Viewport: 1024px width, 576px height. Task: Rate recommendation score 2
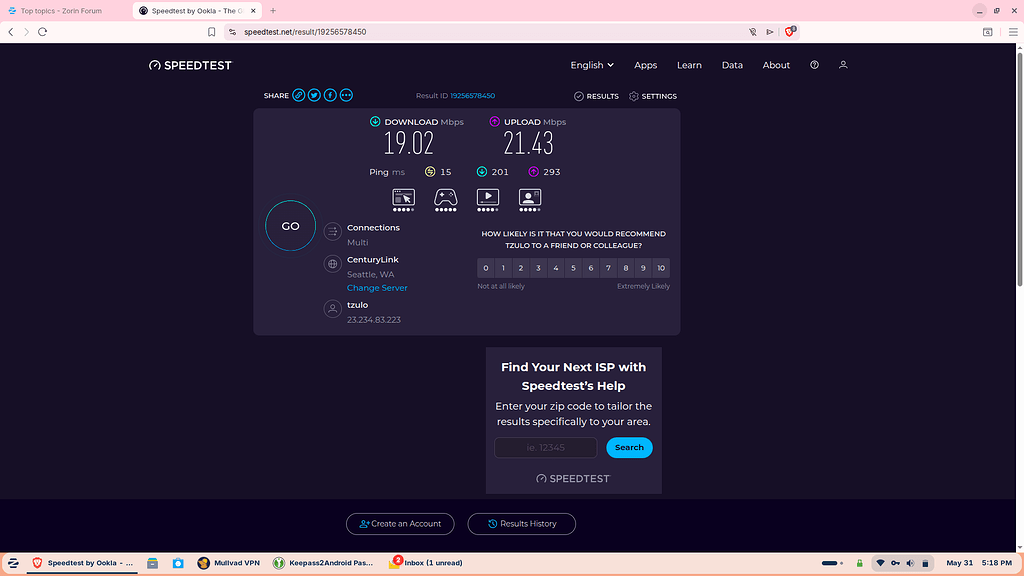(520, 268)
